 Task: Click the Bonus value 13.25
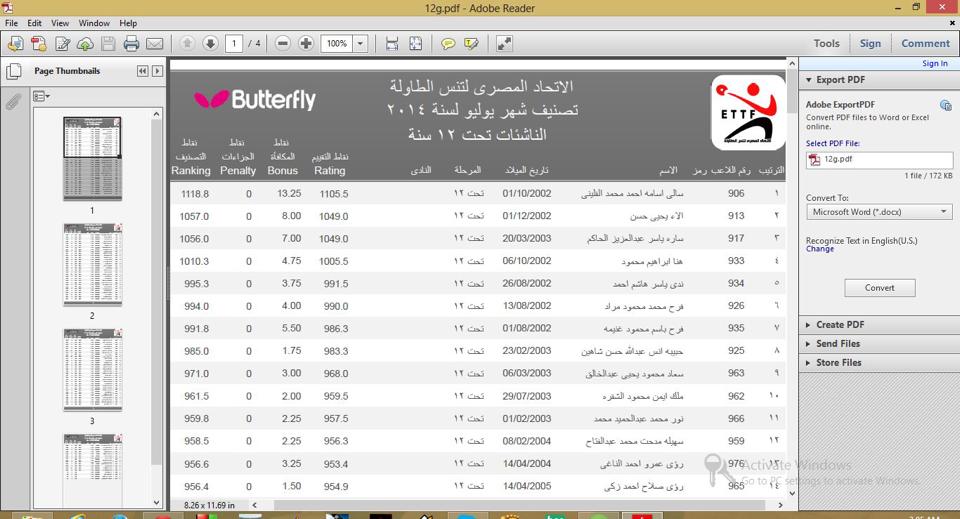click(289, 193)
